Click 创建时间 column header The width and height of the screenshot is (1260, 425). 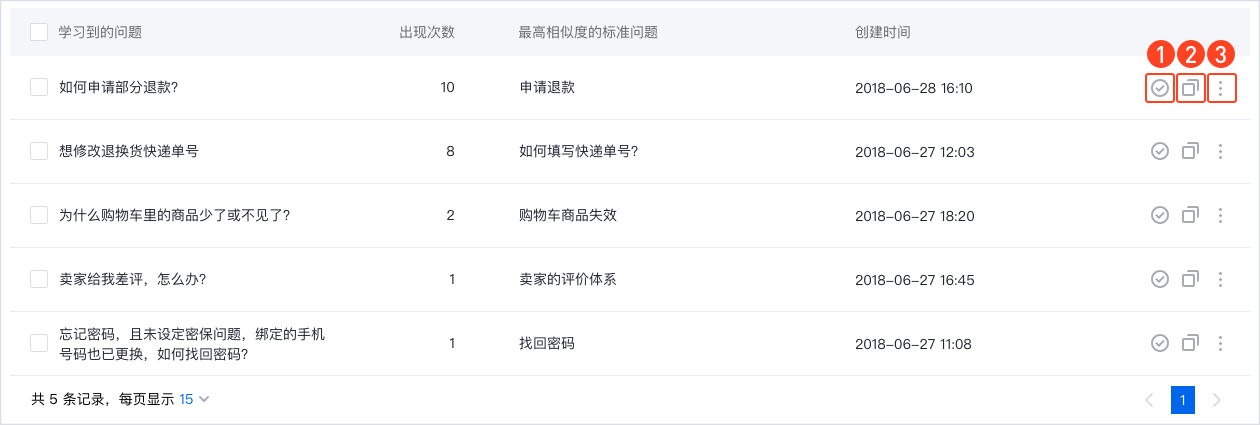(883, 32)
